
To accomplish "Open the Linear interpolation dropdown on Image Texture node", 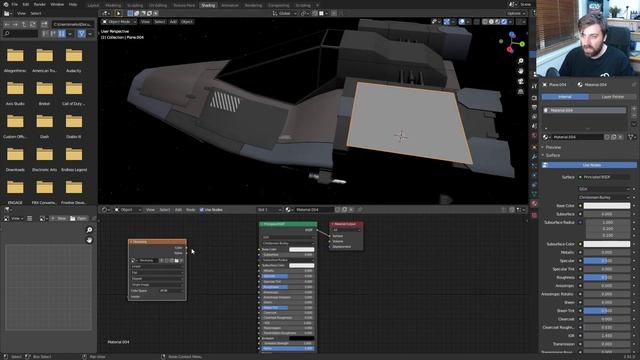I will click(157, 266).
